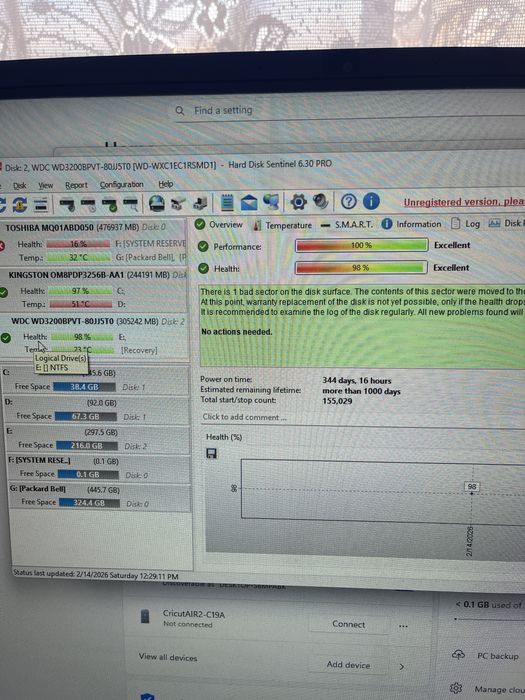
Task: Click chevron arrow next to Add device
Action: [402, 667]
